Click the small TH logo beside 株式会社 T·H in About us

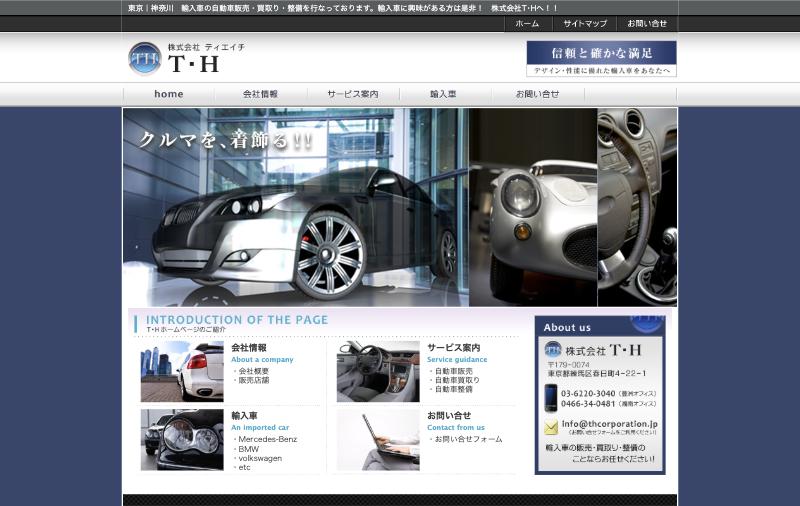pyautogui.click(x=553, y=349)
